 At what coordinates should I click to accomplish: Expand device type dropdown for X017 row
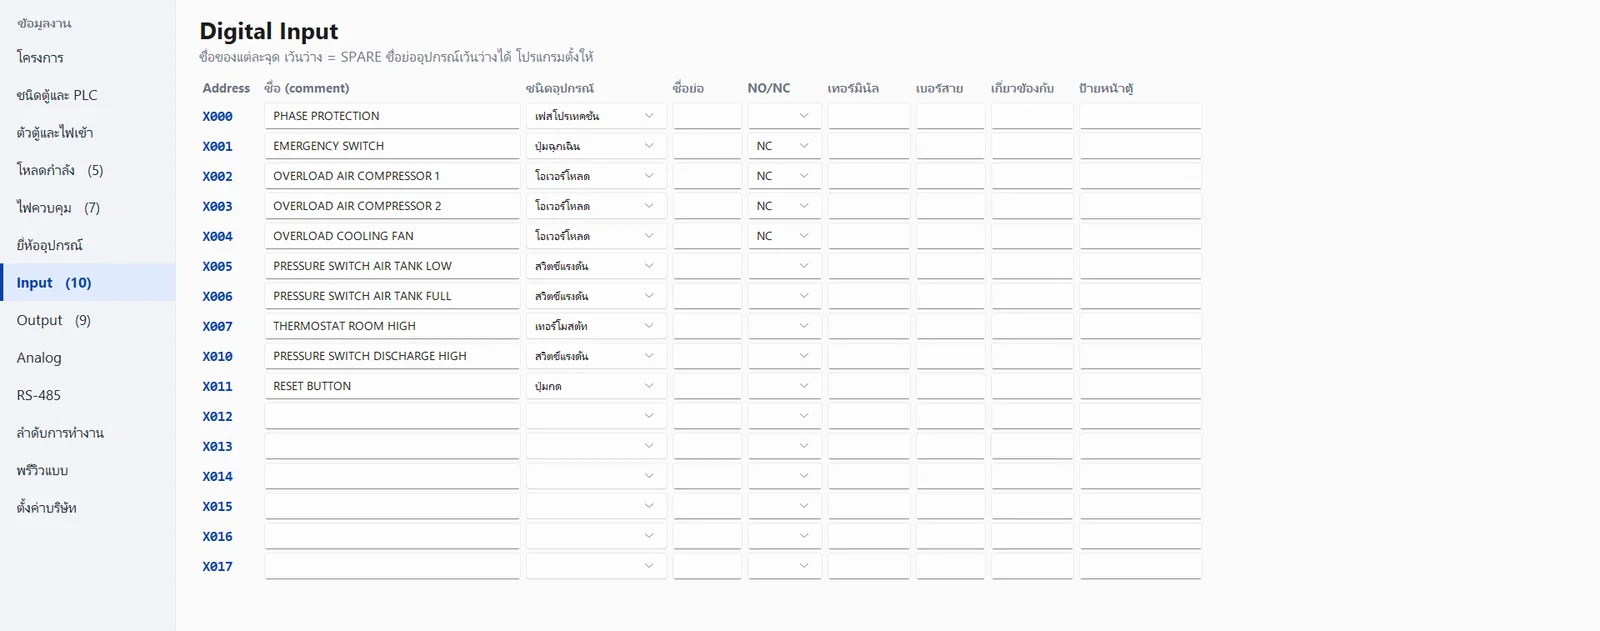click(x=596, y=566)
